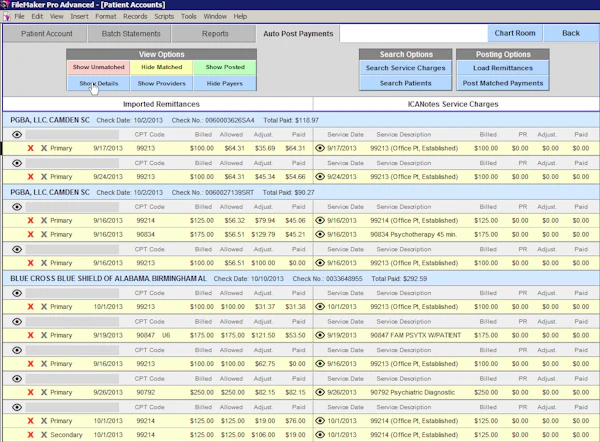Click gray X on the 10/1/2013 99213 row

tap(44, 307)
